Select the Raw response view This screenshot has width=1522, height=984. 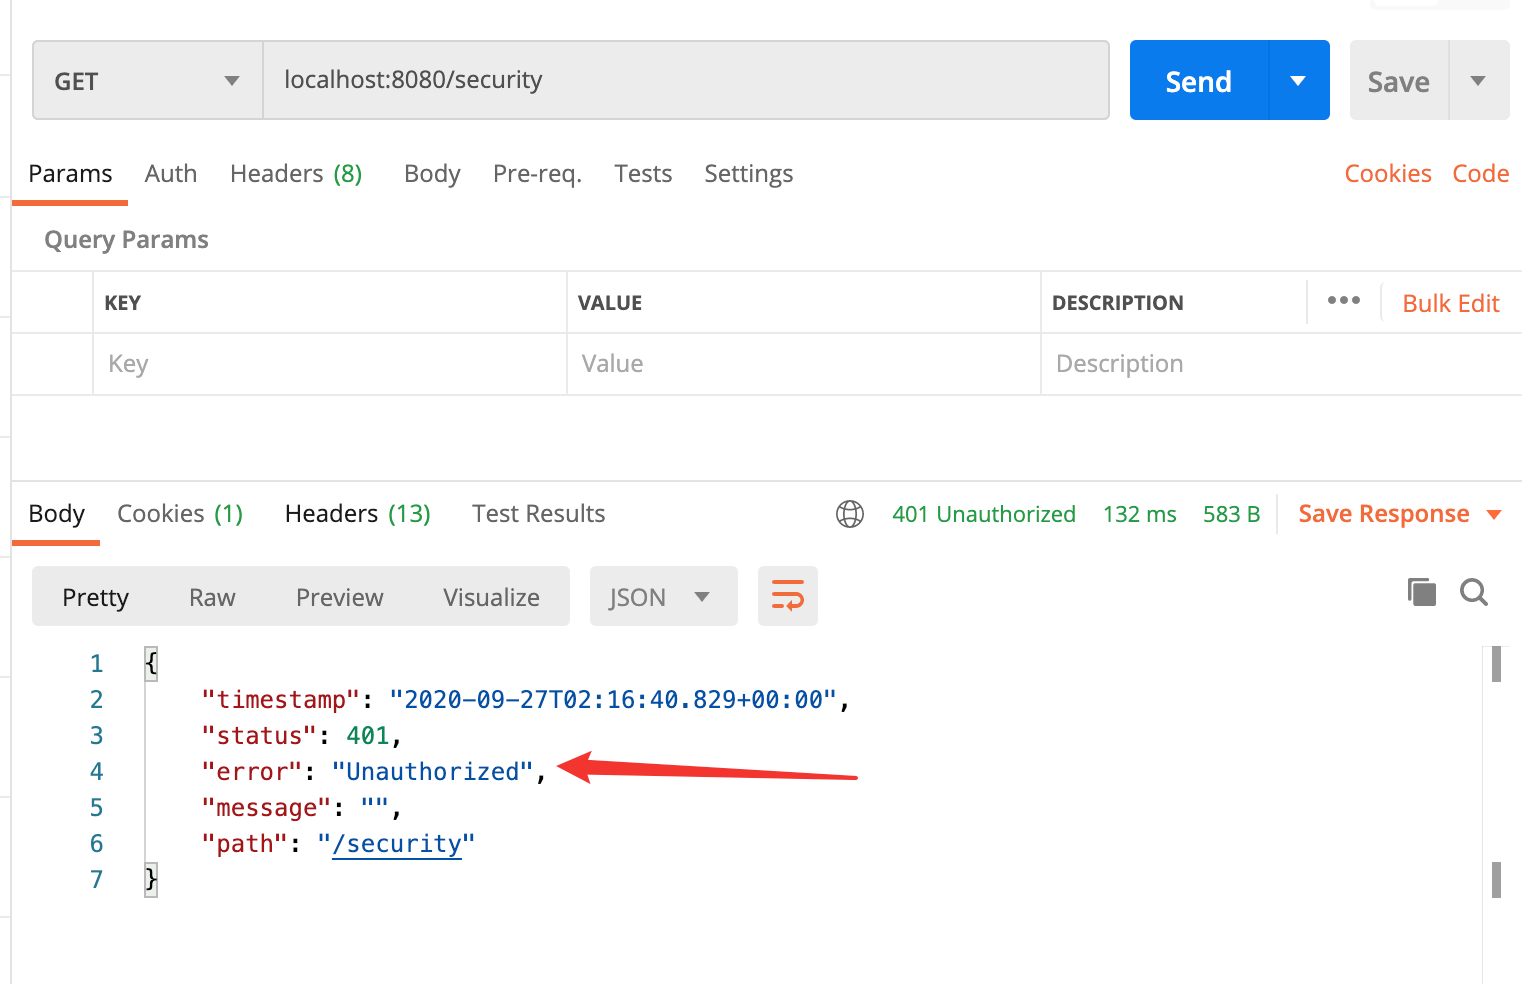pos(212,597)
